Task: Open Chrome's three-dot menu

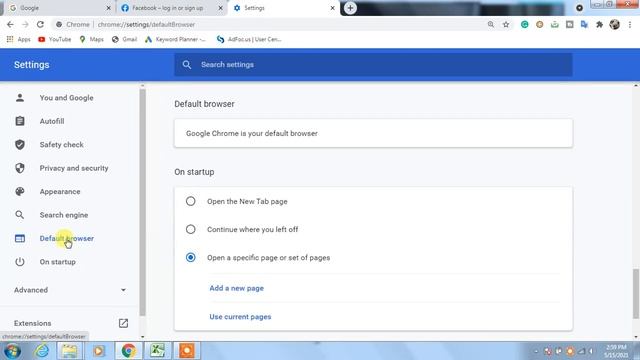Action: (x=630, y=24)
